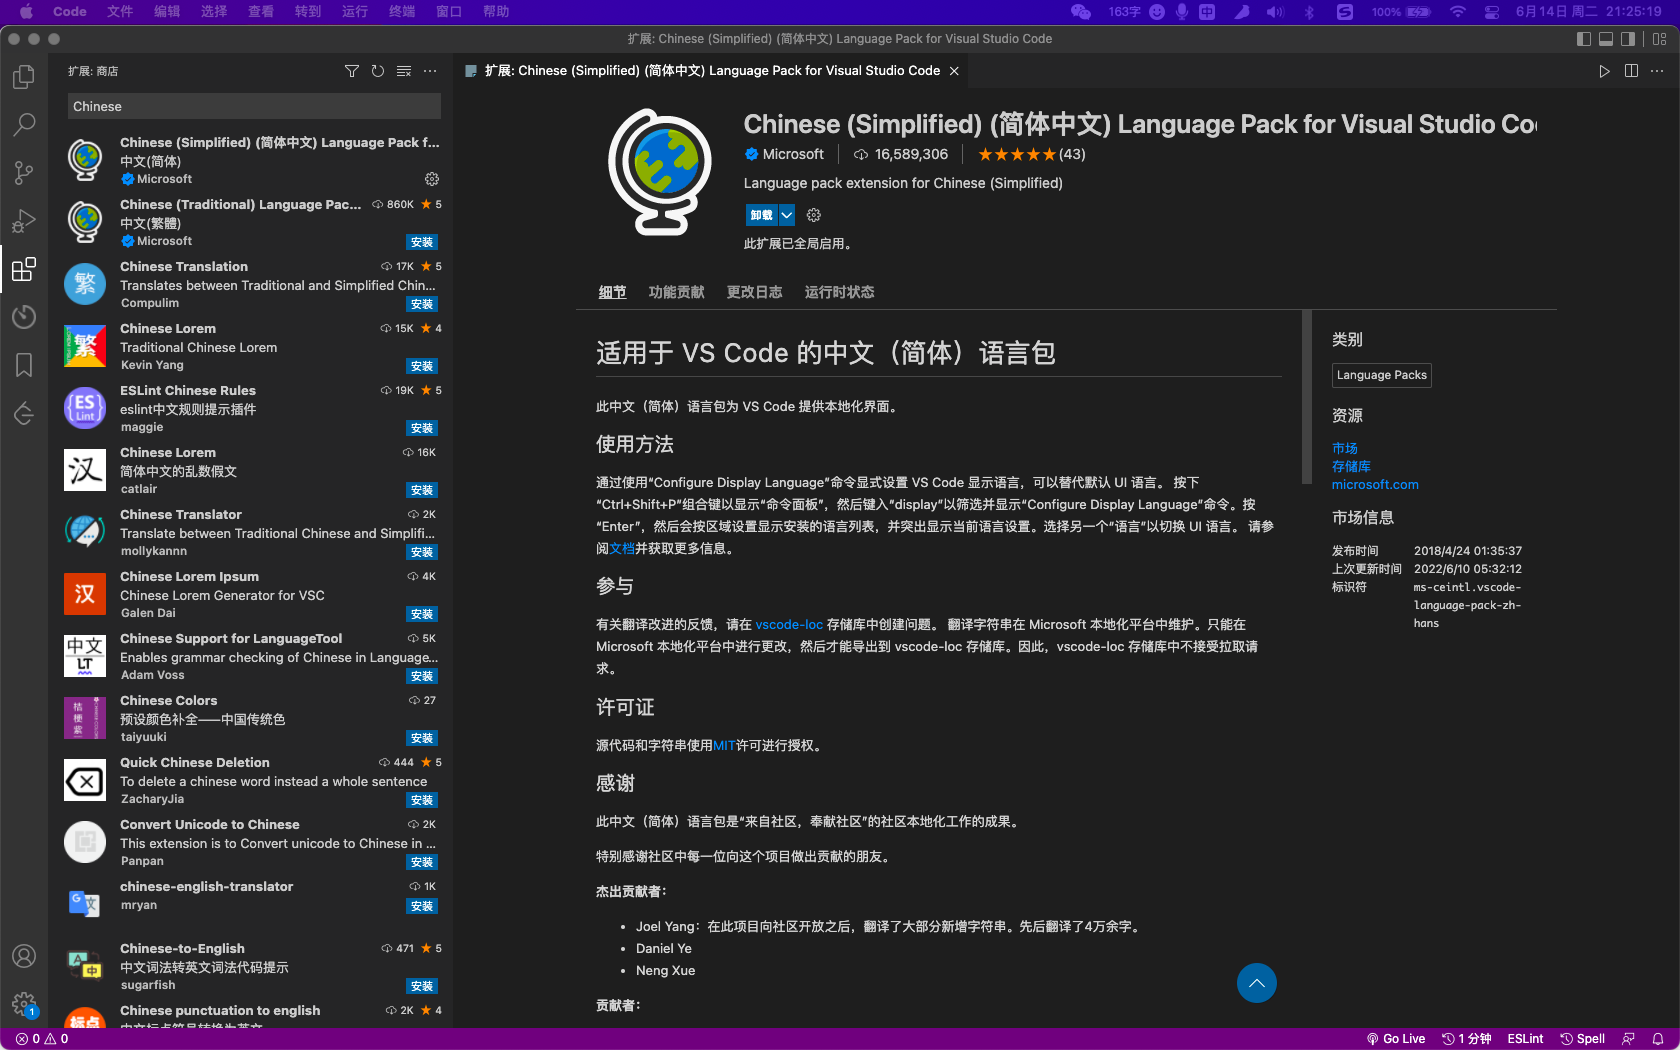This screenshot has height=1050, width=1680.
Task: Open the Explorer view in activity bar
Action: click(x=24, y=77)
